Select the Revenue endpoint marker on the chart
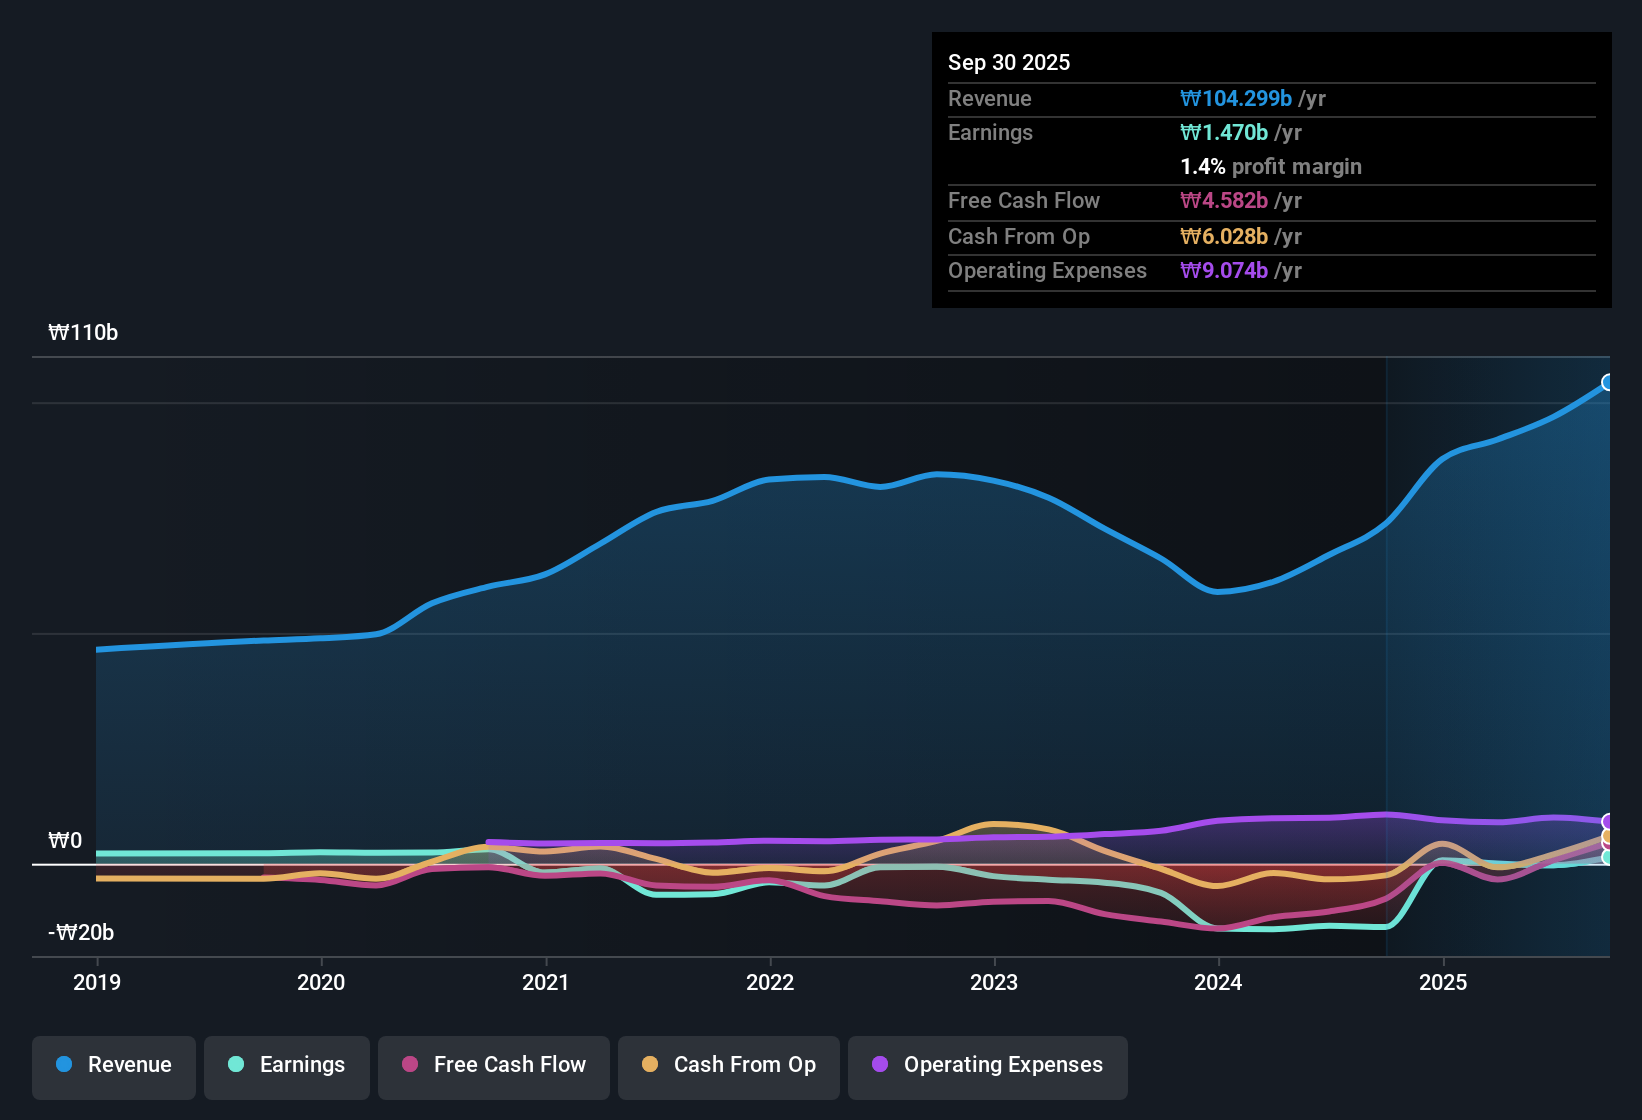 (1608, 382)
